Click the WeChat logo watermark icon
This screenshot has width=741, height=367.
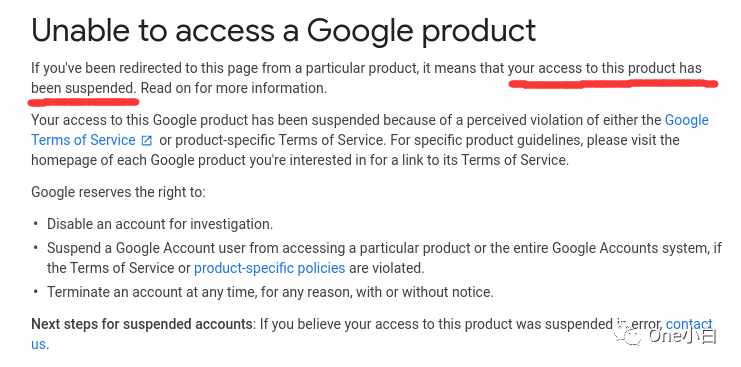(x=627, y=336)
